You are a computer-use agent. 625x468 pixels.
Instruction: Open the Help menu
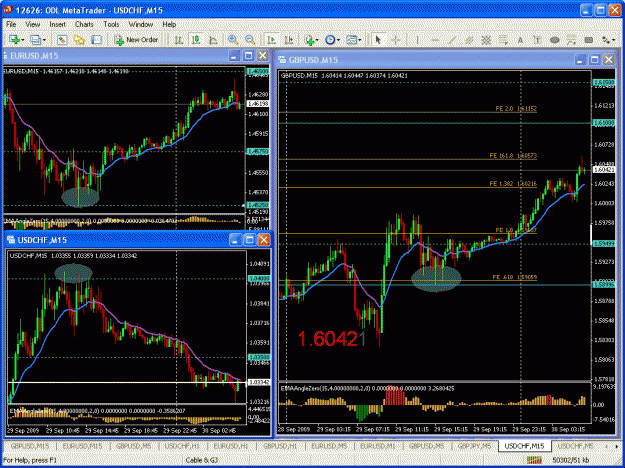point(169,24)
